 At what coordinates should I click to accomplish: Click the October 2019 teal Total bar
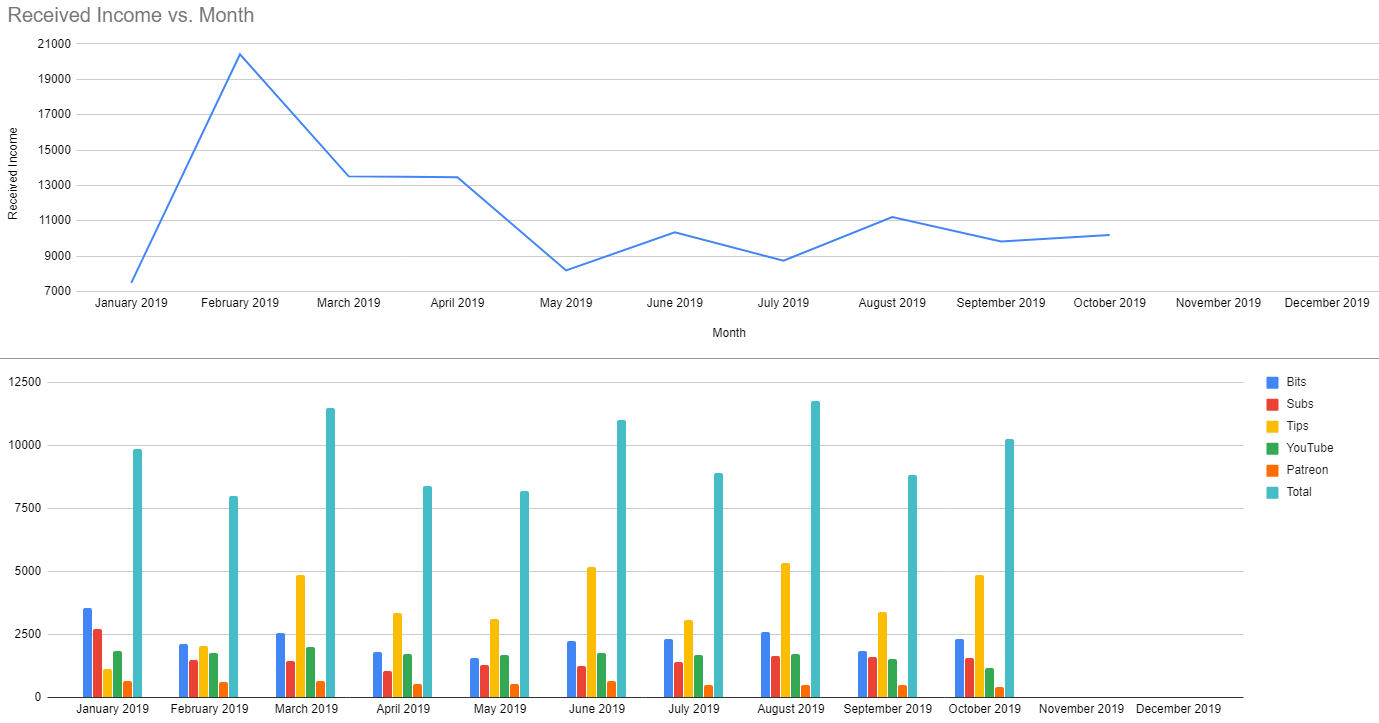1010,568
